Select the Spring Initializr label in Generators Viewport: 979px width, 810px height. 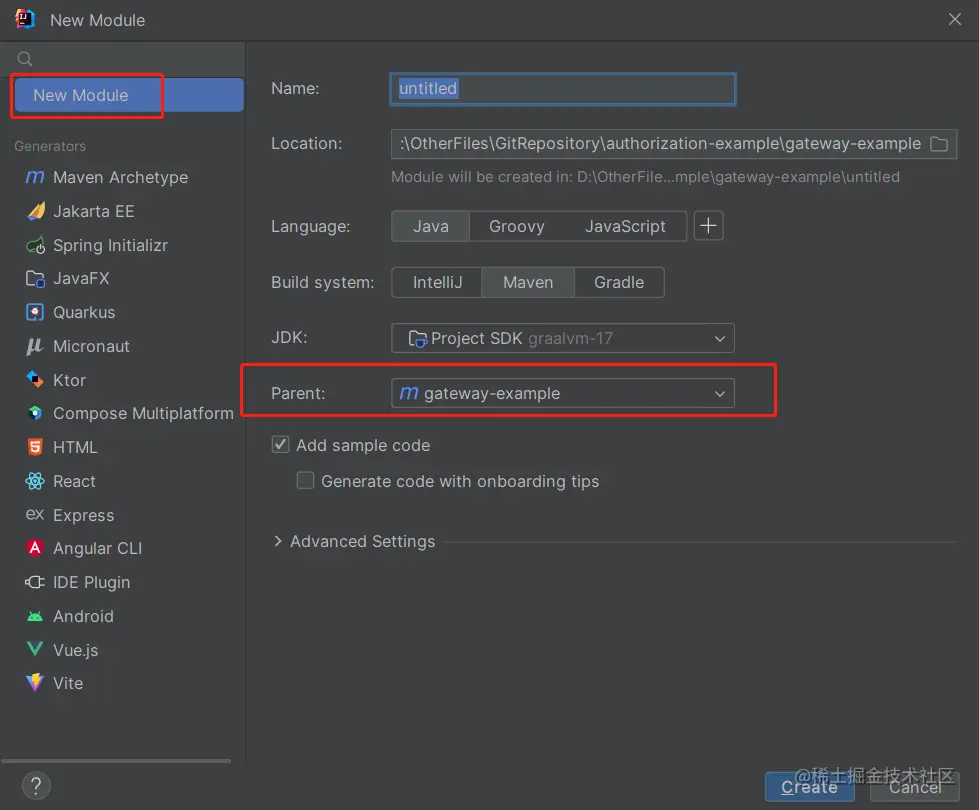coord(111,245)
